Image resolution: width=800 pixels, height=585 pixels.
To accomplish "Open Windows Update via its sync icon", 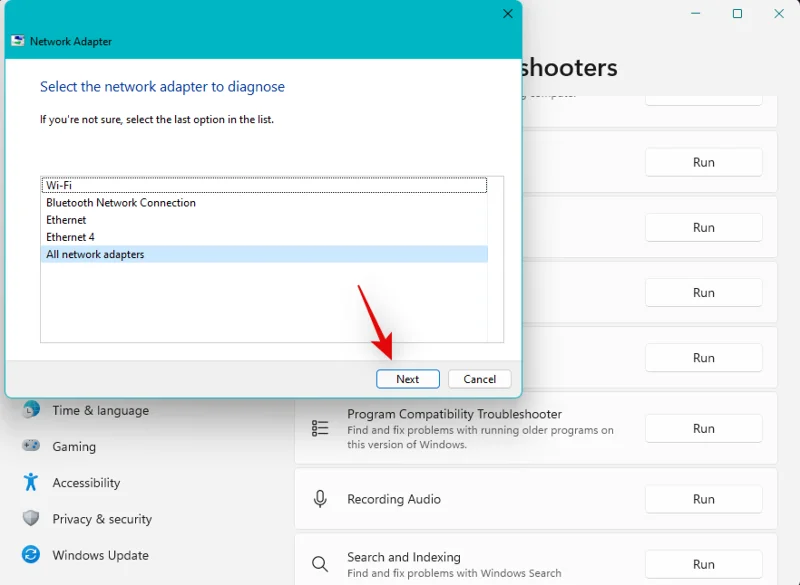I will tap(31, 555).
